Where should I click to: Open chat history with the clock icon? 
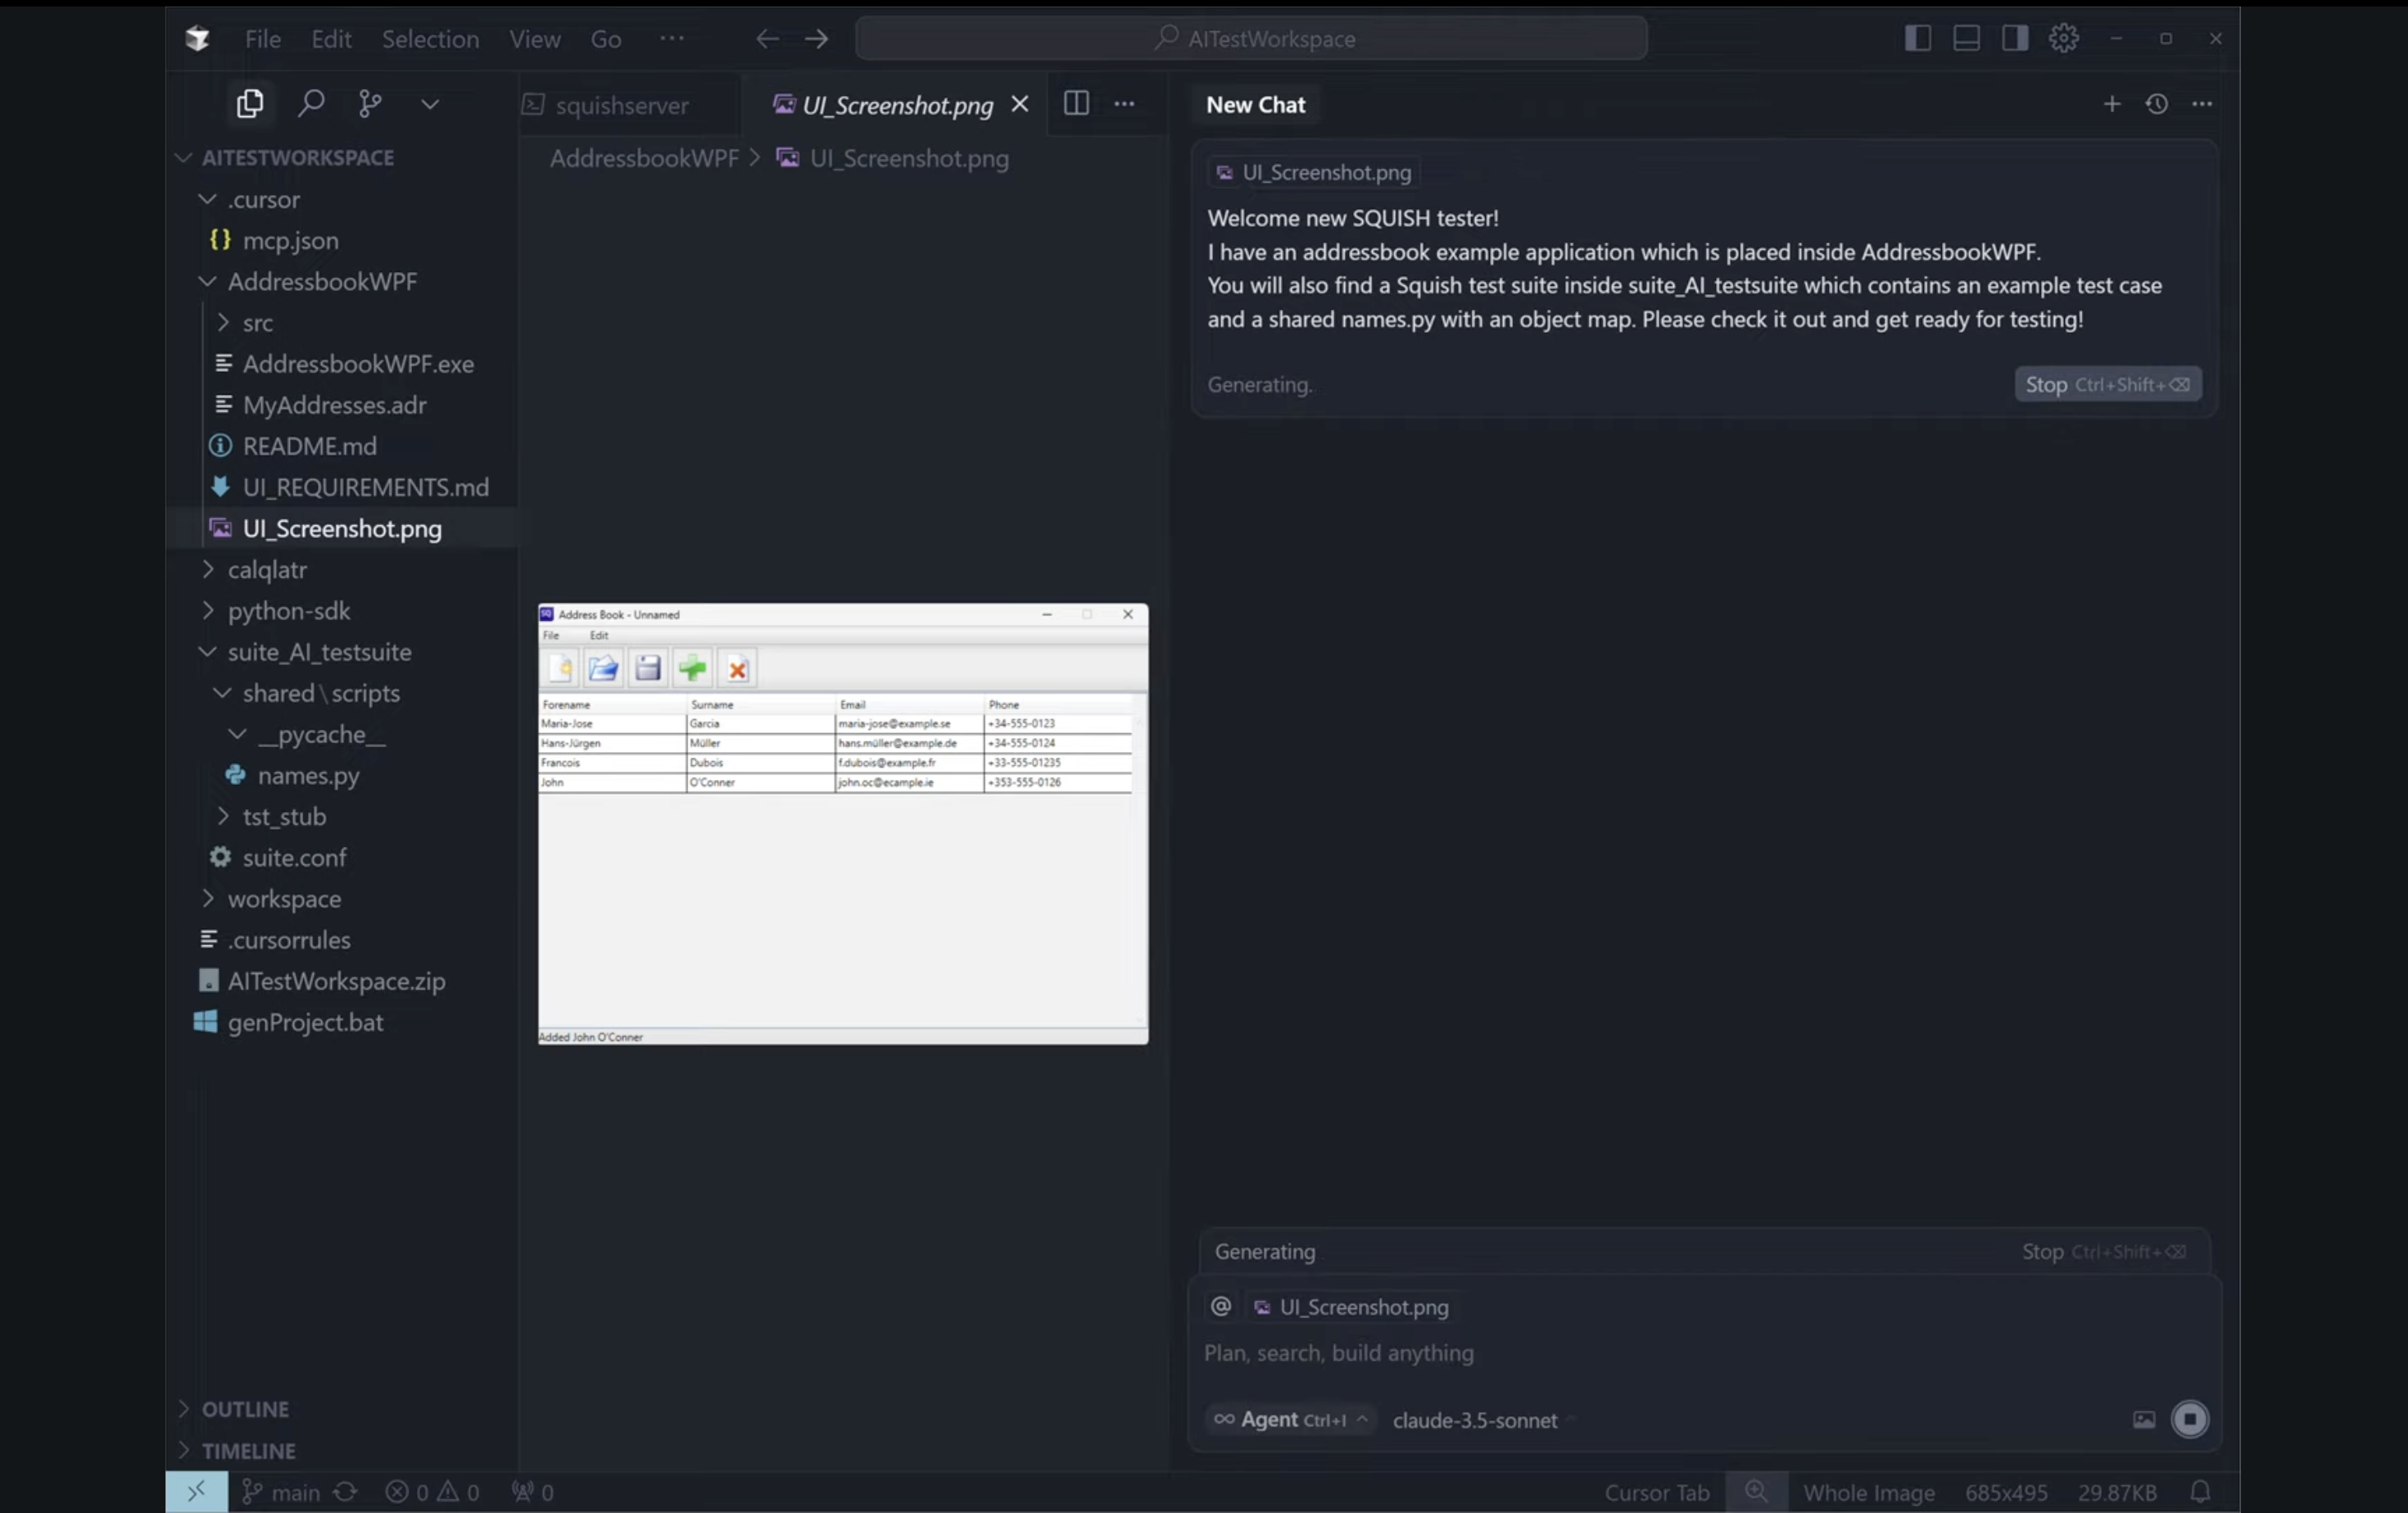pos(2157,104)
